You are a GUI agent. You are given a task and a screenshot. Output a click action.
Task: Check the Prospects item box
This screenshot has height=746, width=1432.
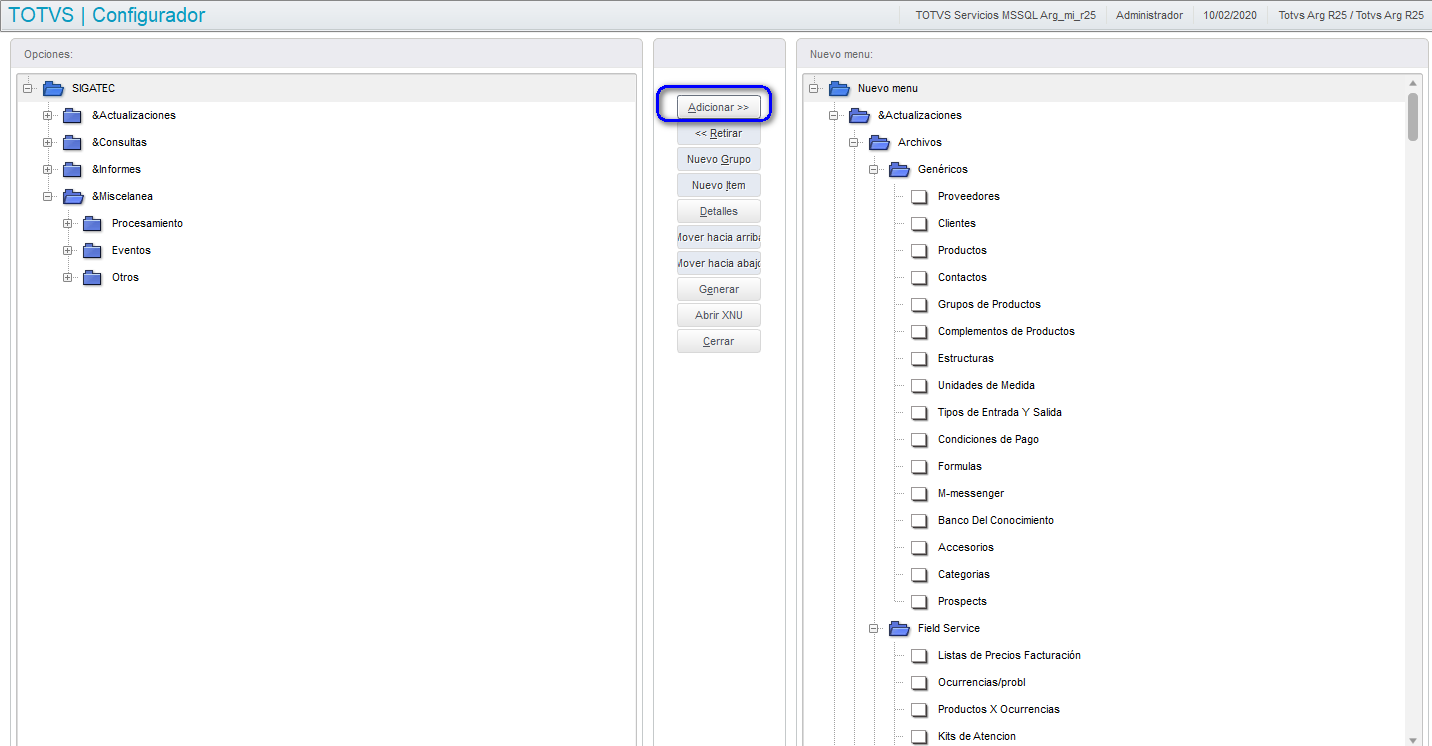[919, 602]
